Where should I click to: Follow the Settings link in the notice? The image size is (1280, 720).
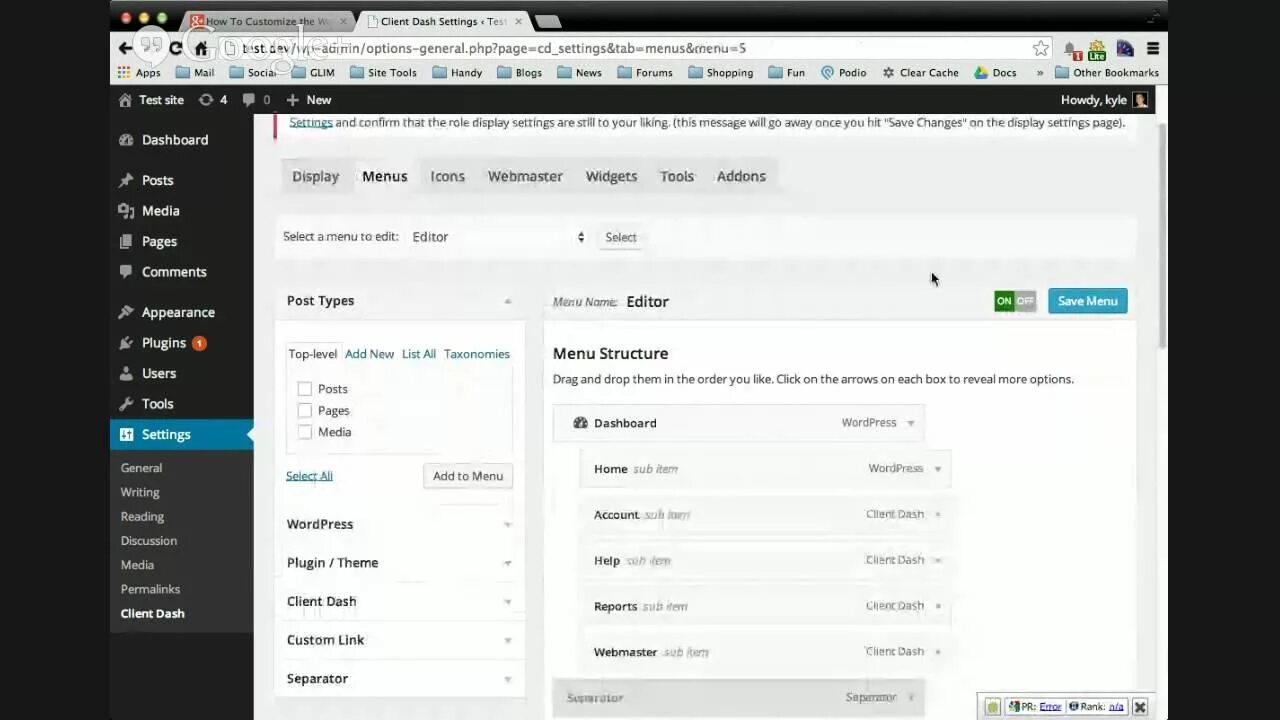pos(311,122)
